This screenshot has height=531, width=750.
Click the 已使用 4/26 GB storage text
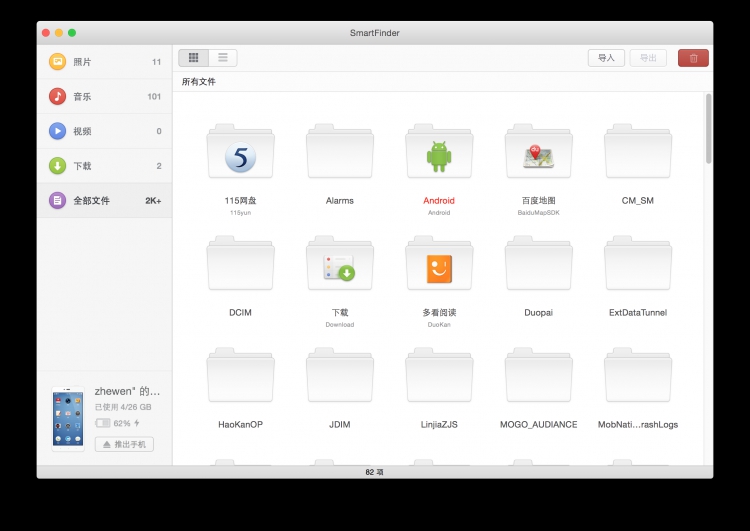pos(123,407)
